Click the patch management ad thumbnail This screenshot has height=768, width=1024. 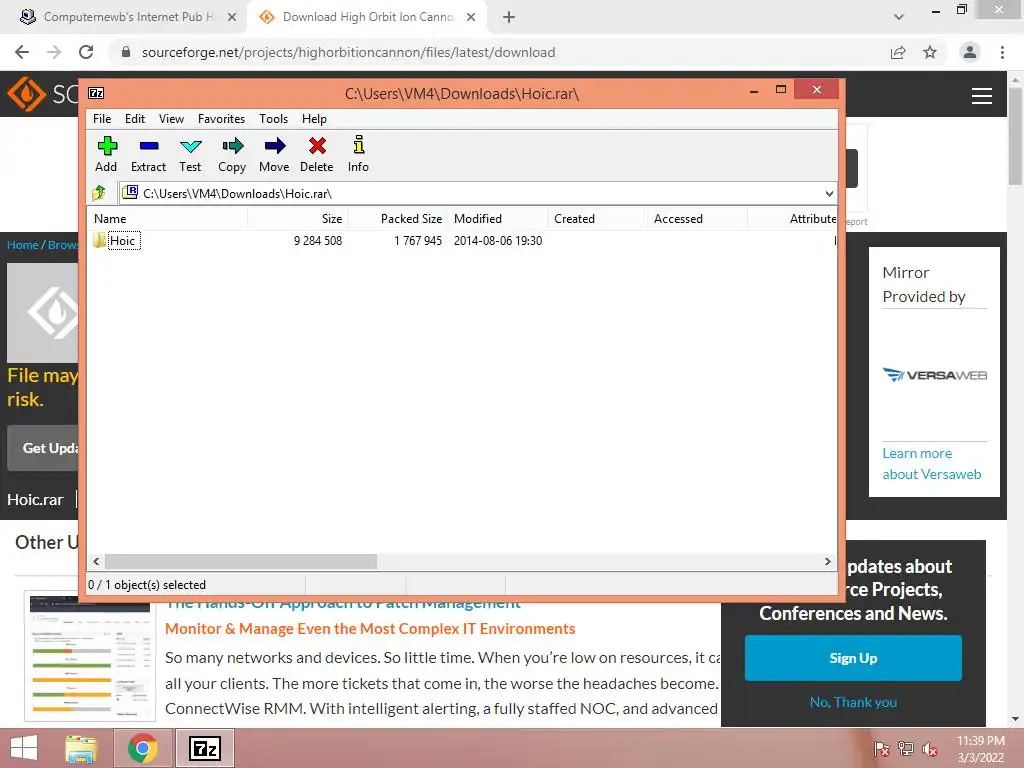[90, 656]
